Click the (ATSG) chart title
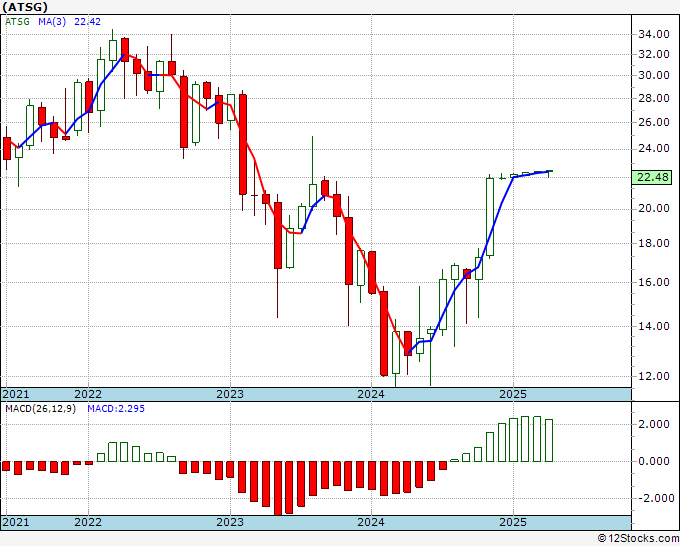Viewport: 680px width, 546px height. [25, 7]
